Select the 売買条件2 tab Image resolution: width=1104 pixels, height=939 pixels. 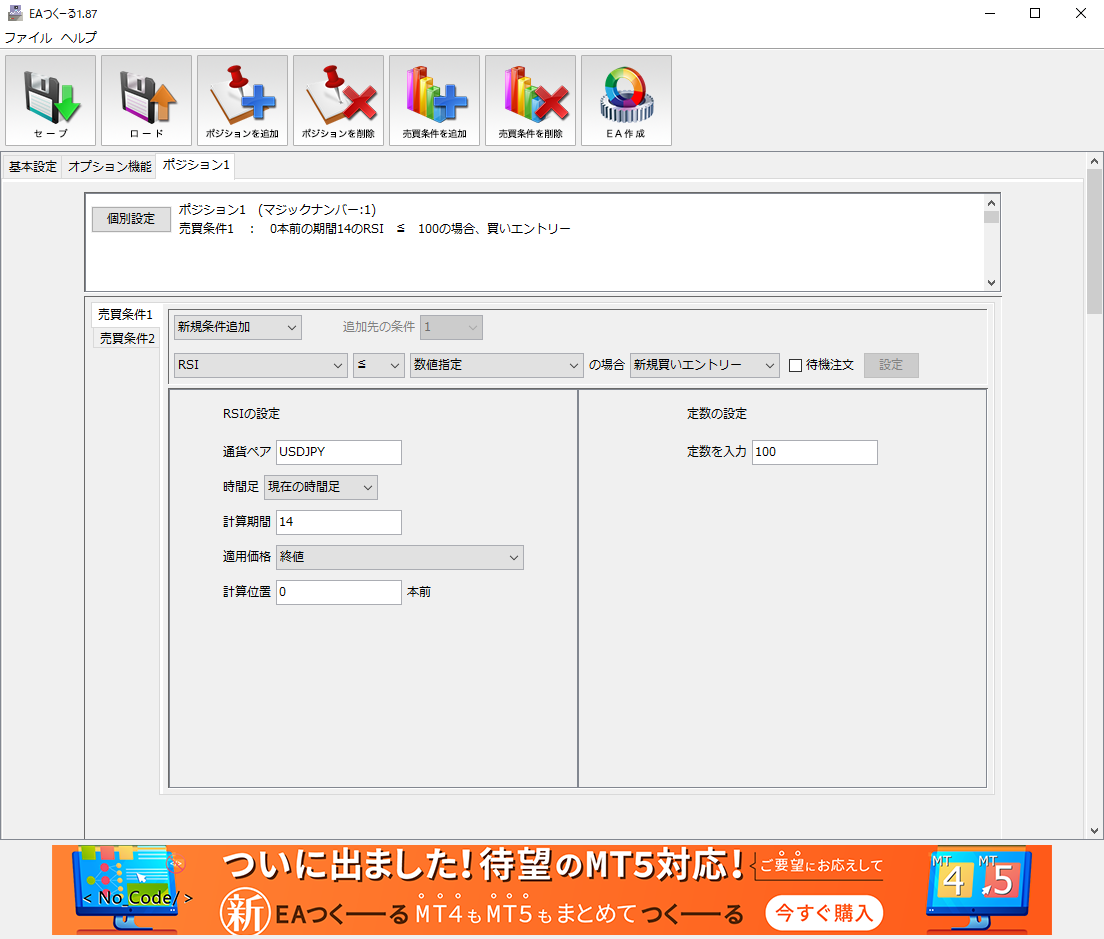click(x=127, y=338)
